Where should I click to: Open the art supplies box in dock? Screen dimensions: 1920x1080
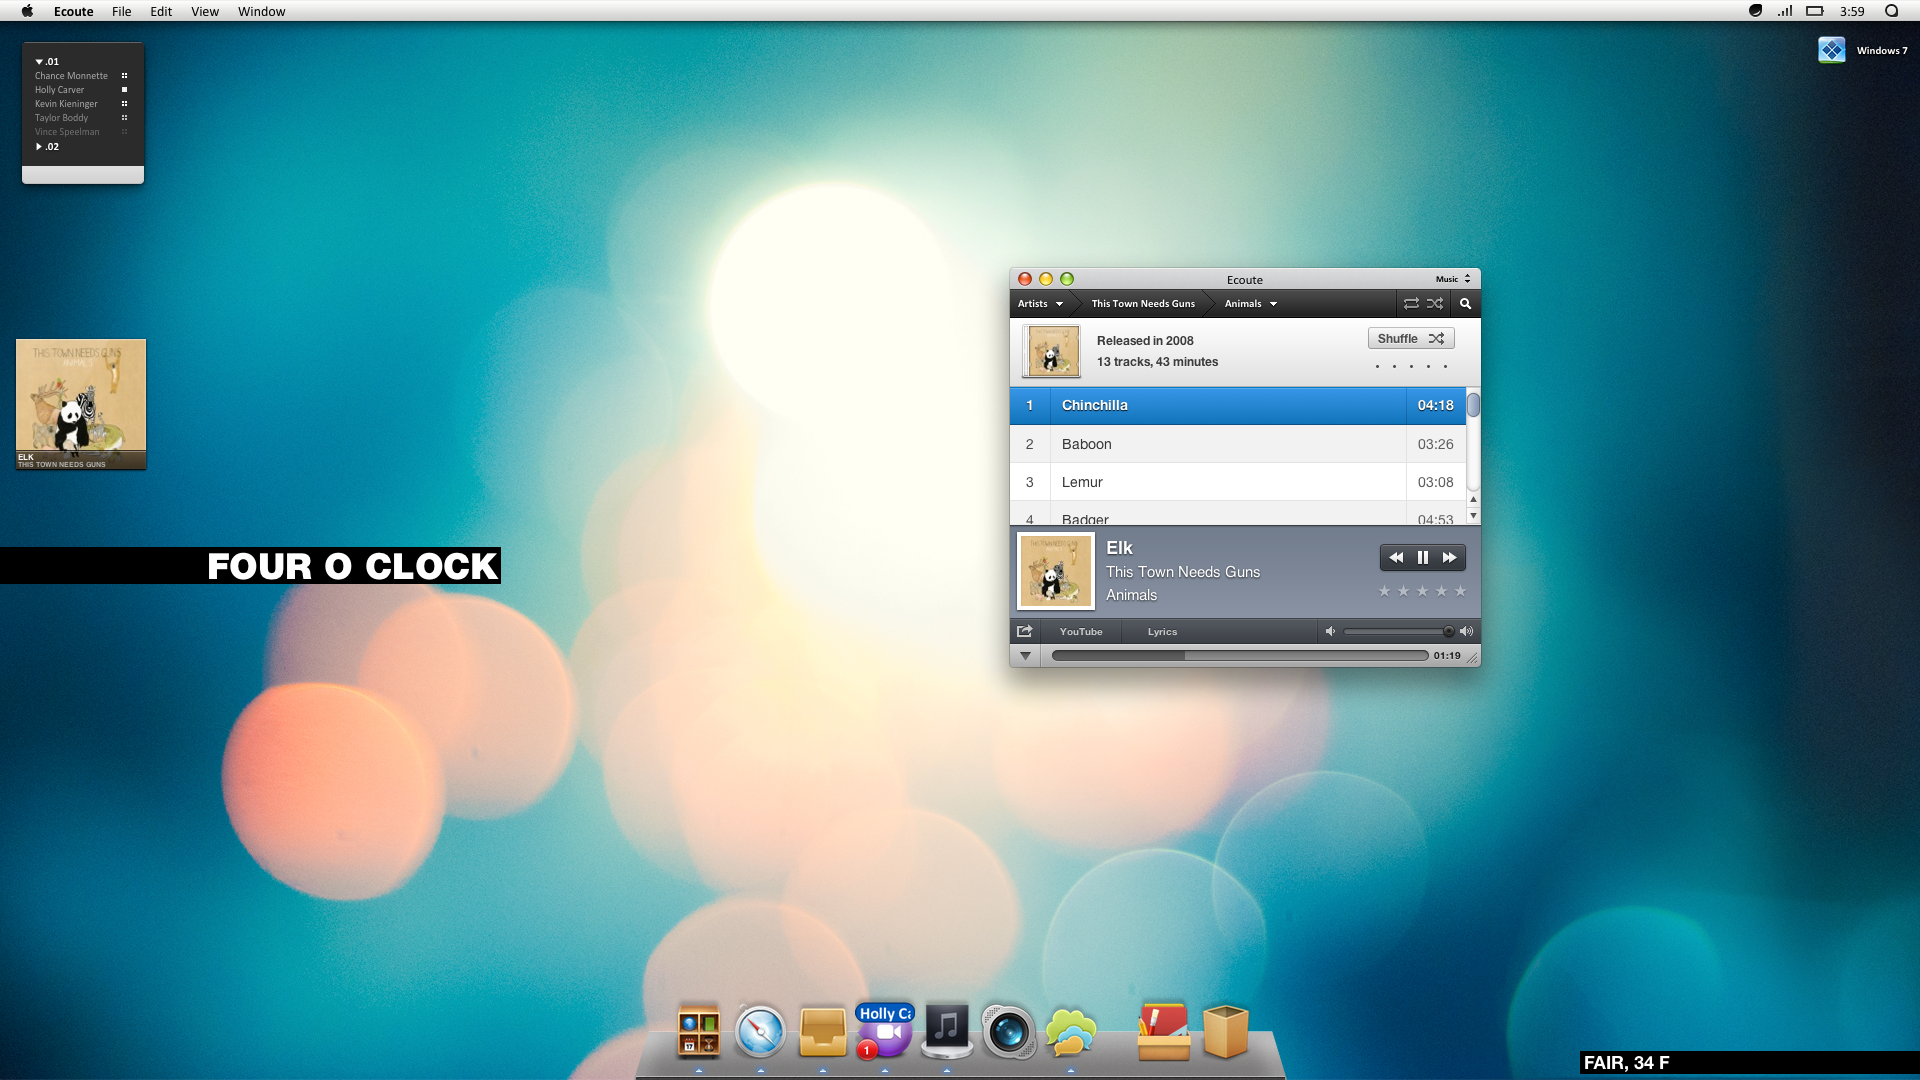pyautogui.click(x=1164, y=1031)
